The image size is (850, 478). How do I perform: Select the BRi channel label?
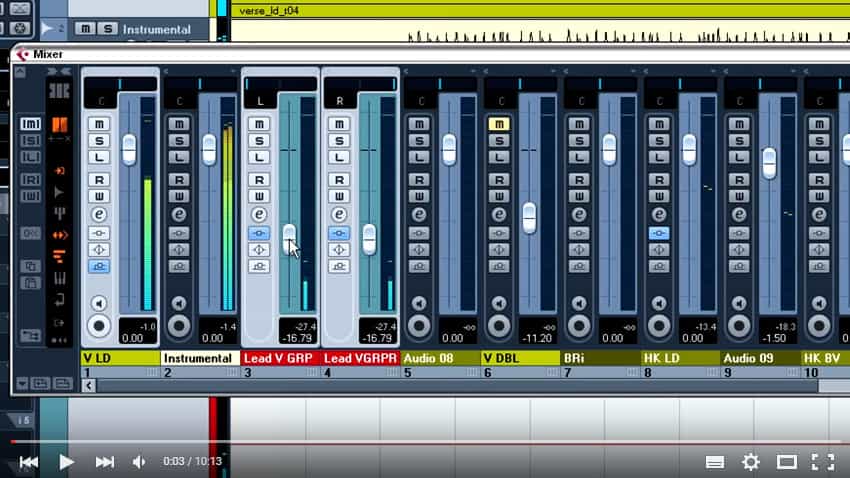coord(600,358)
